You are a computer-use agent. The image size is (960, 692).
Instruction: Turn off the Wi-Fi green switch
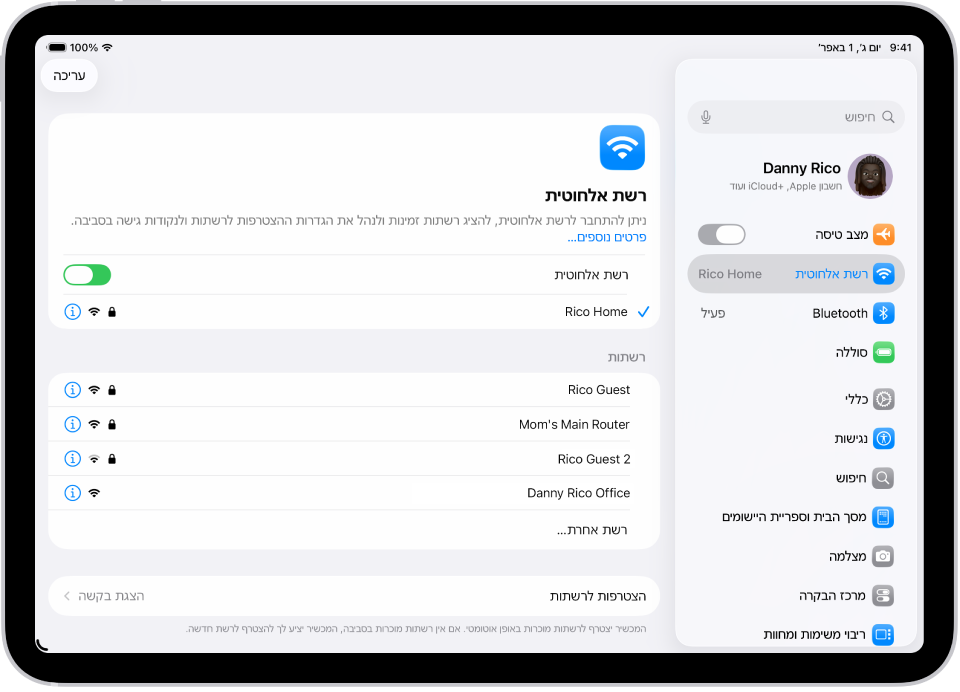87,275
